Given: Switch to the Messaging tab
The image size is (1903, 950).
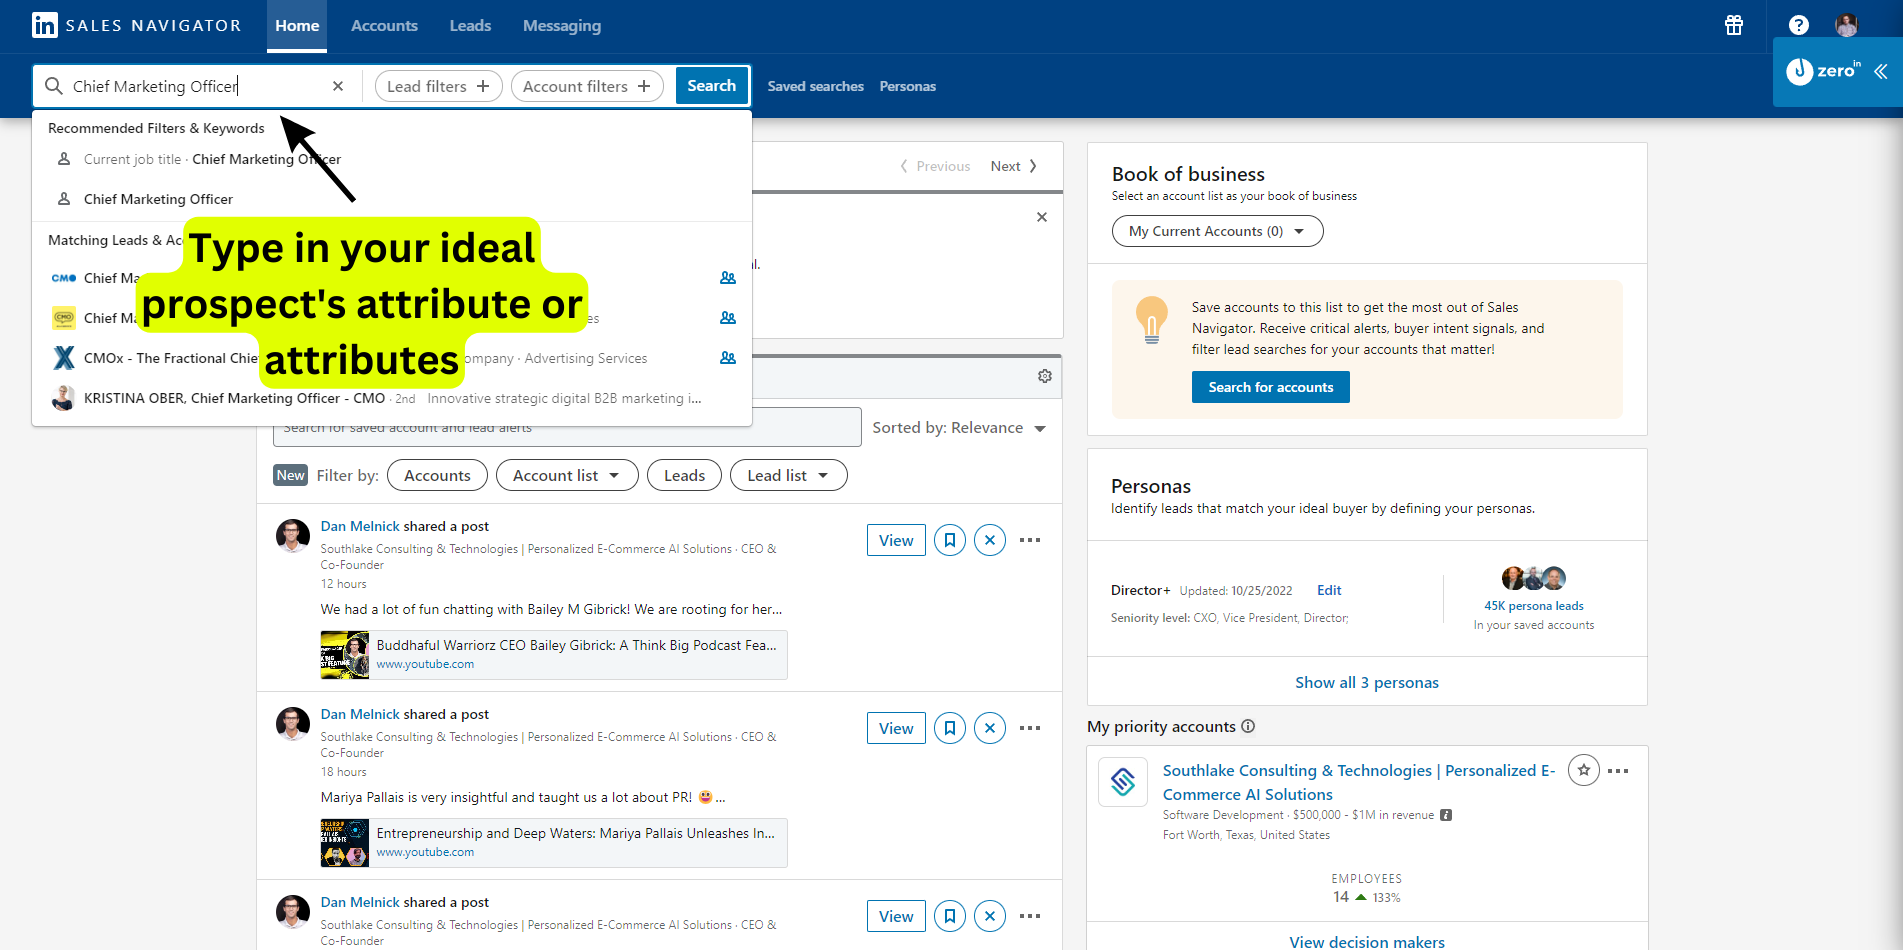Looking at the screenshot, I should pyautogui.click(x=562, y=26).
